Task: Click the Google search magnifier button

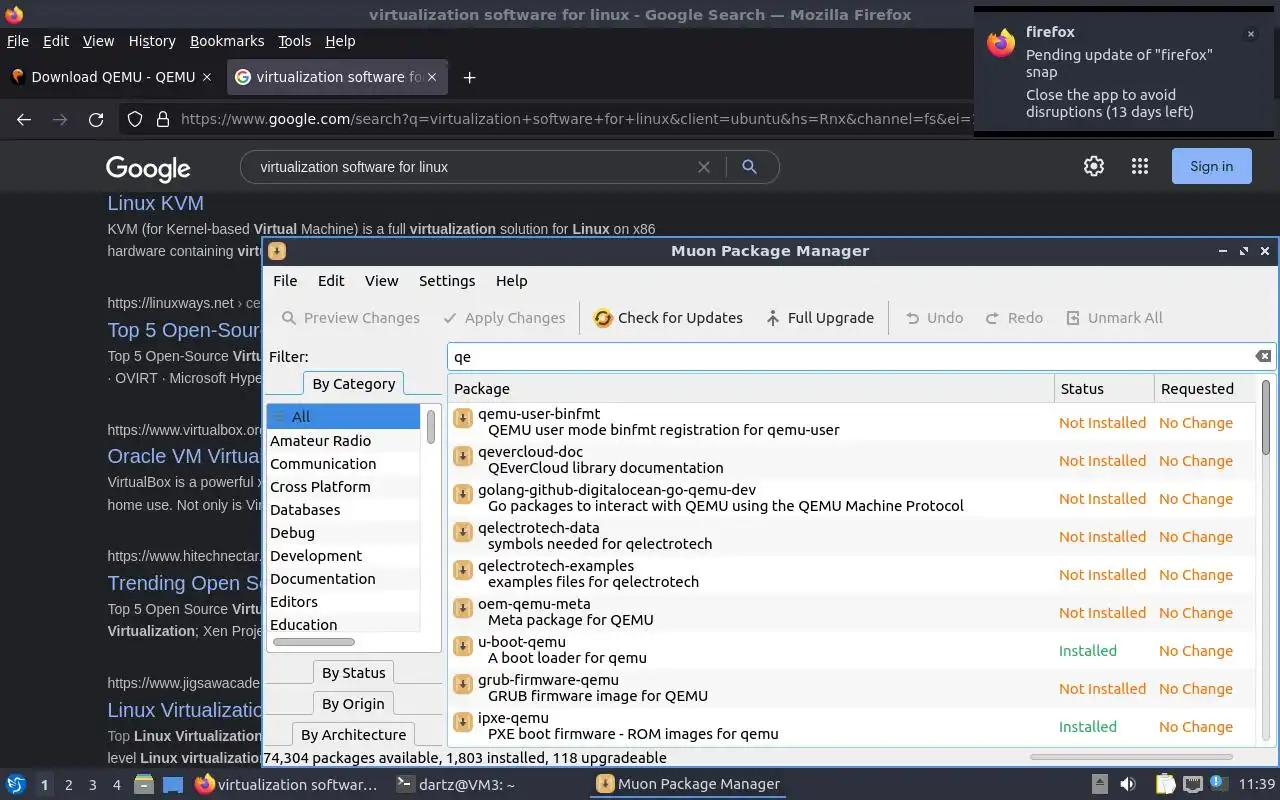Action: pos(749,167)
